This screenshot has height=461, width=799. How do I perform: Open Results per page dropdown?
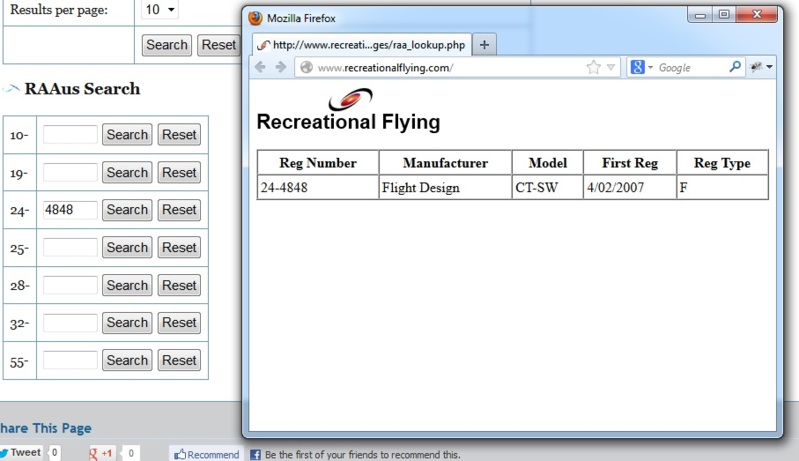[159, 10]
